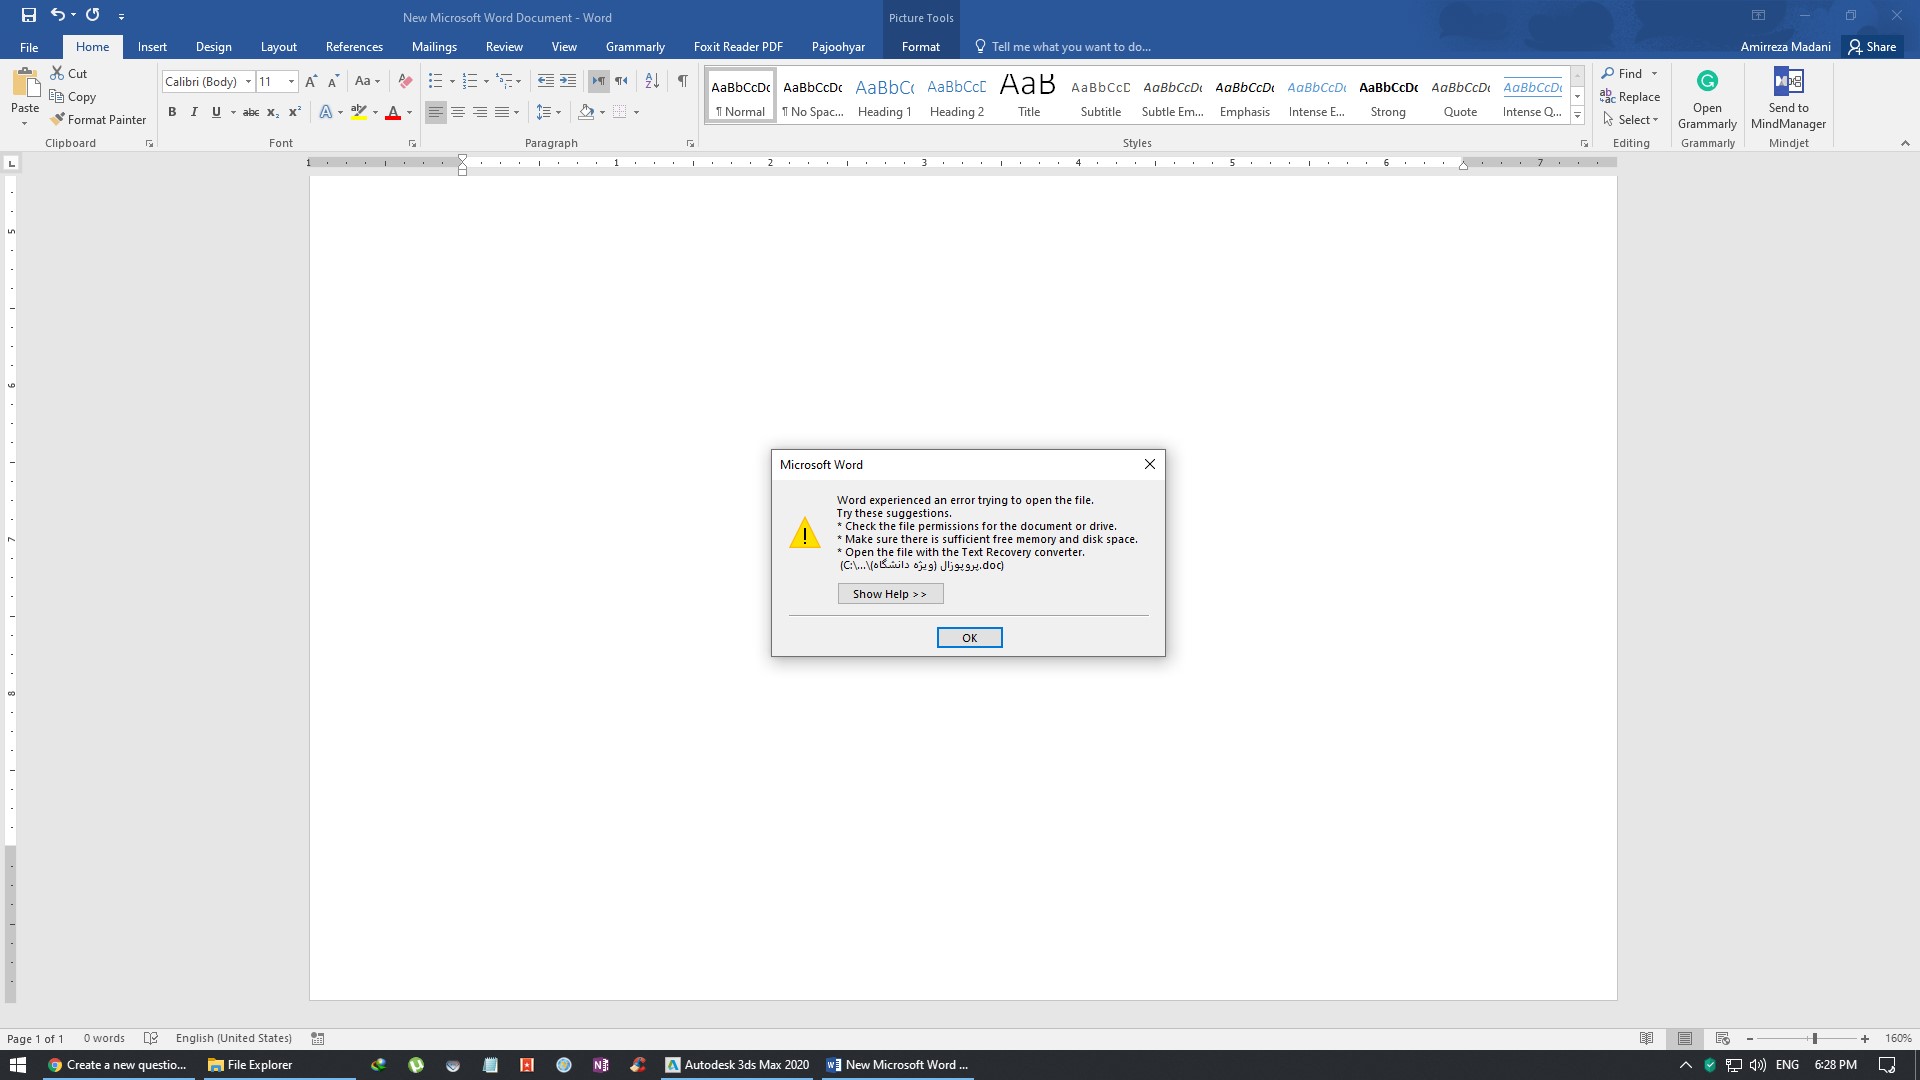Open Find dropdown arrow

tap(1654, 74)
